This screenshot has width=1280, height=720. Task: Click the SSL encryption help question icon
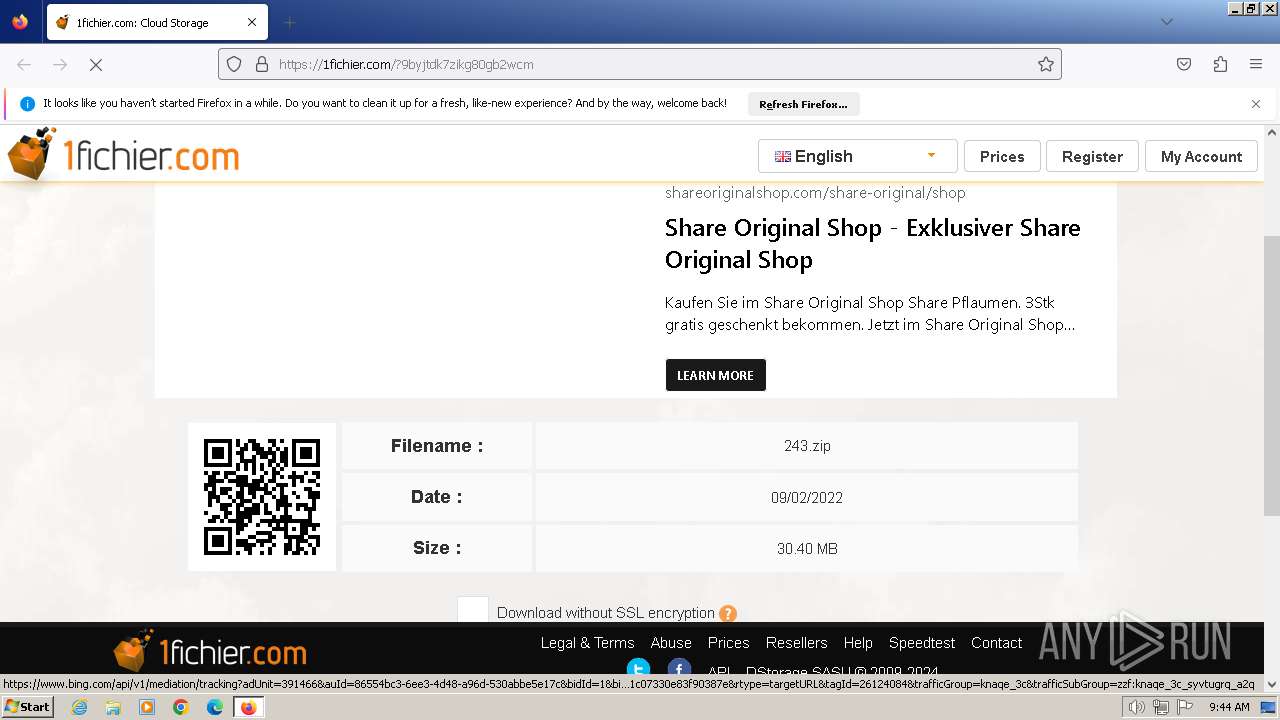728,613
